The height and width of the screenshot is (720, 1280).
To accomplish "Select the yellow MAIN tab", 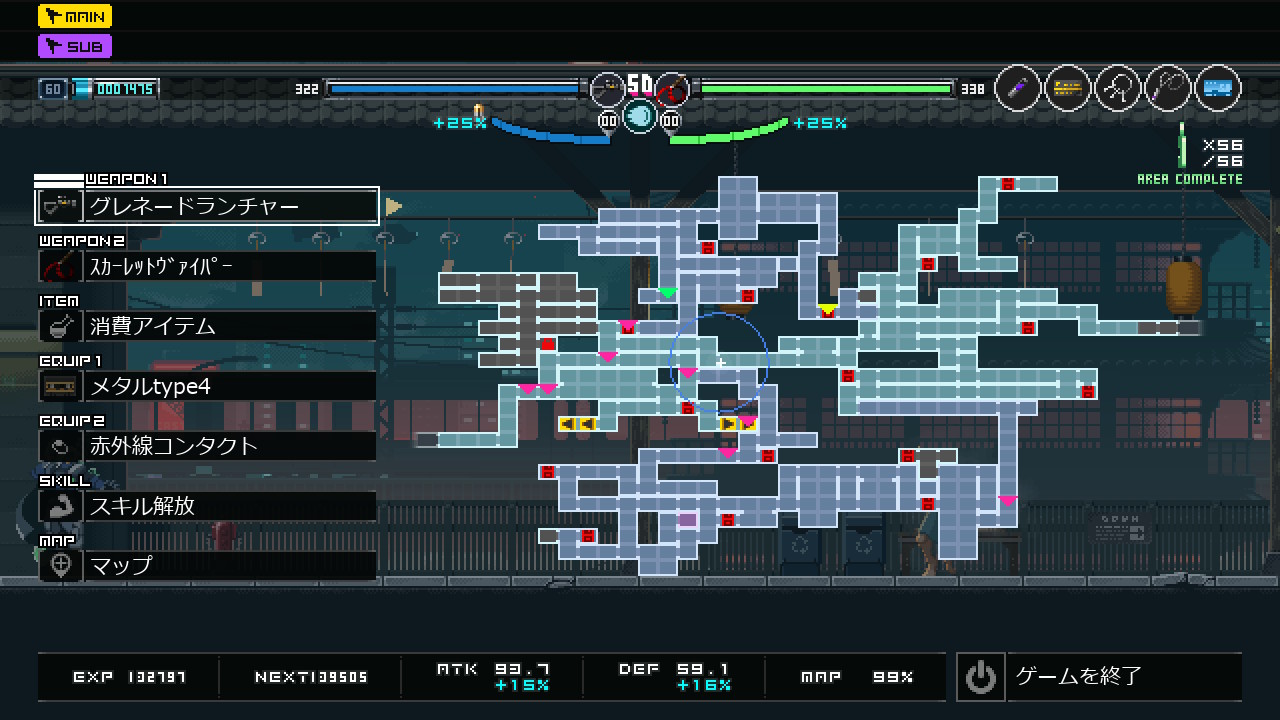I will coord(75,16).
